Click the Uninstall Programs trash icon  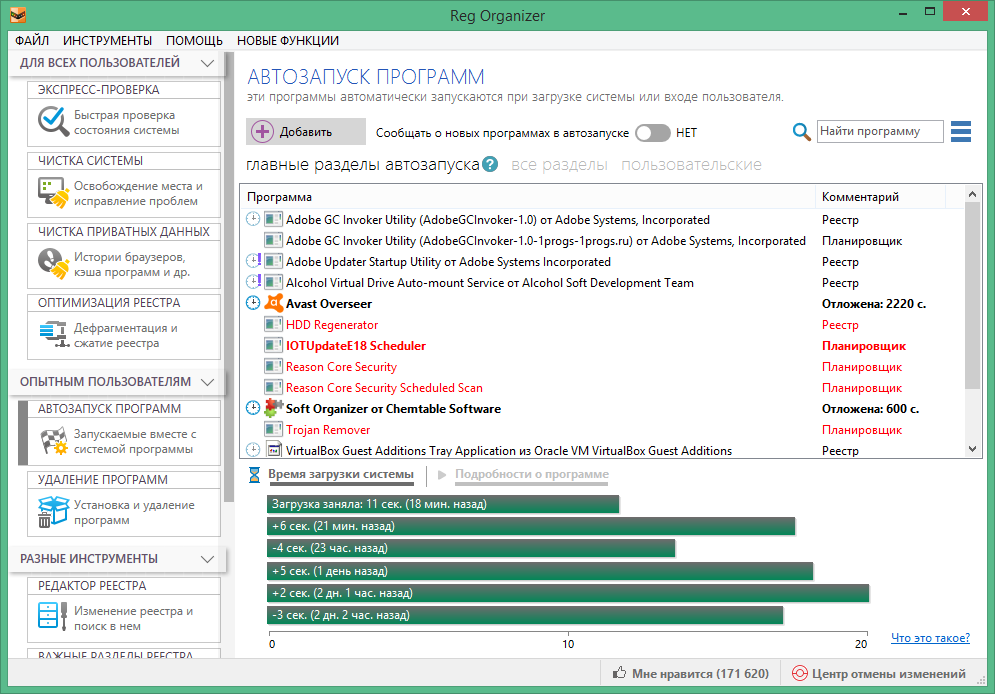click(52, 512)
